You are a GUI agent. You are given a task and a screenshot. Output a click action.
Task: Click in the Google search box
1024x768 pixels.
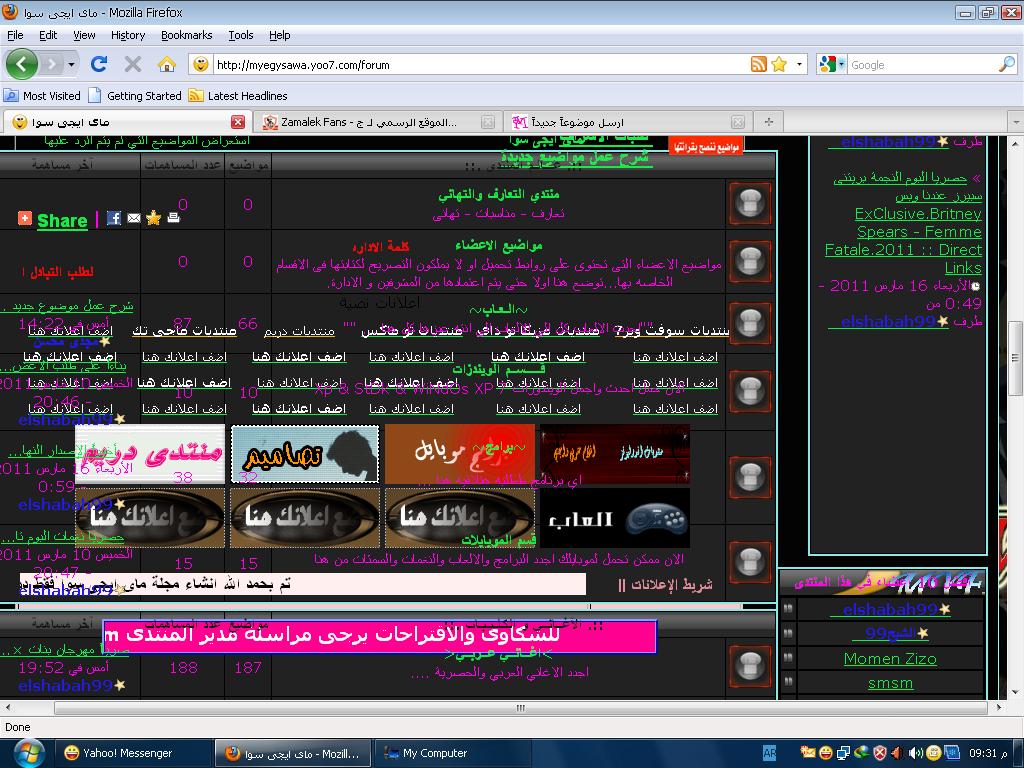point(922,65)
